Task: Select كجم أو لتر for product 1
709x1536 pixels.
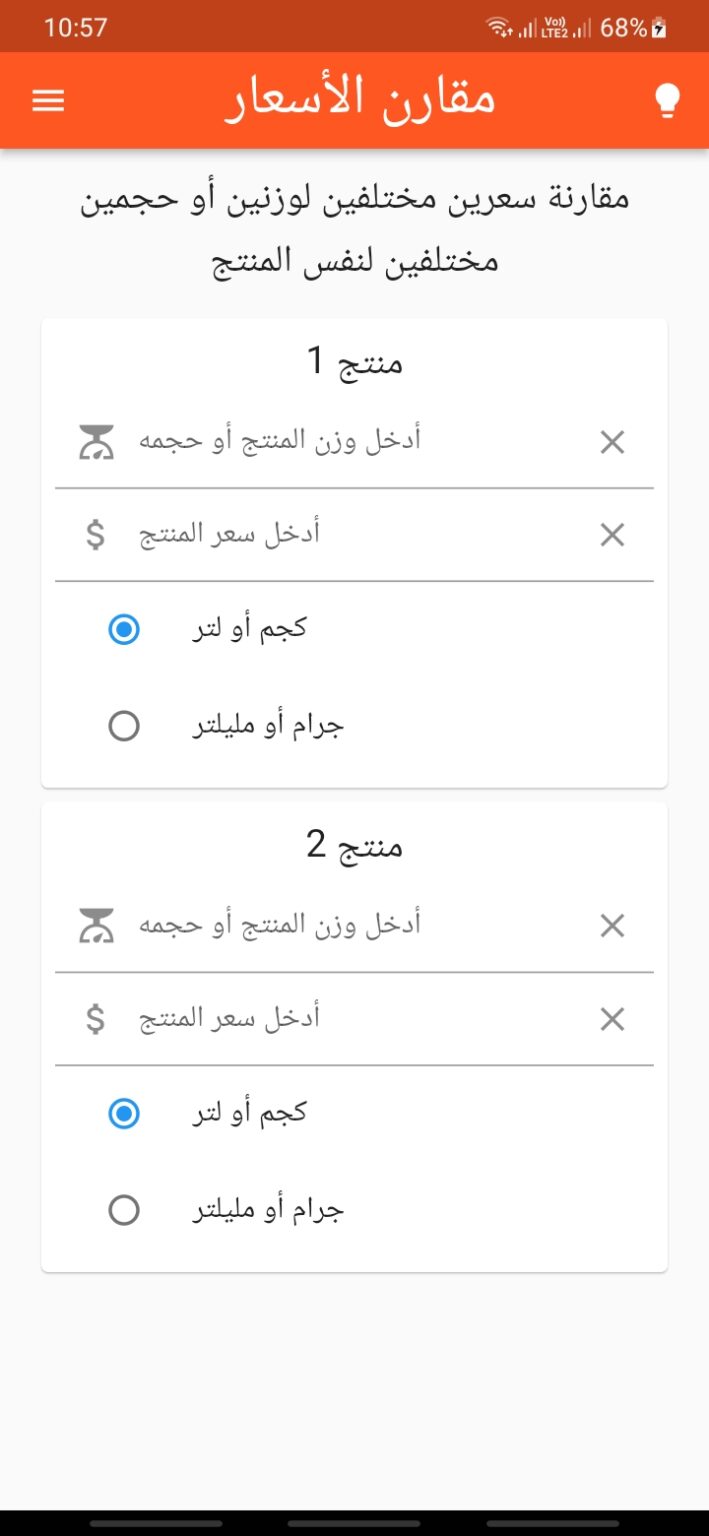Action: [x=124, y=630]
